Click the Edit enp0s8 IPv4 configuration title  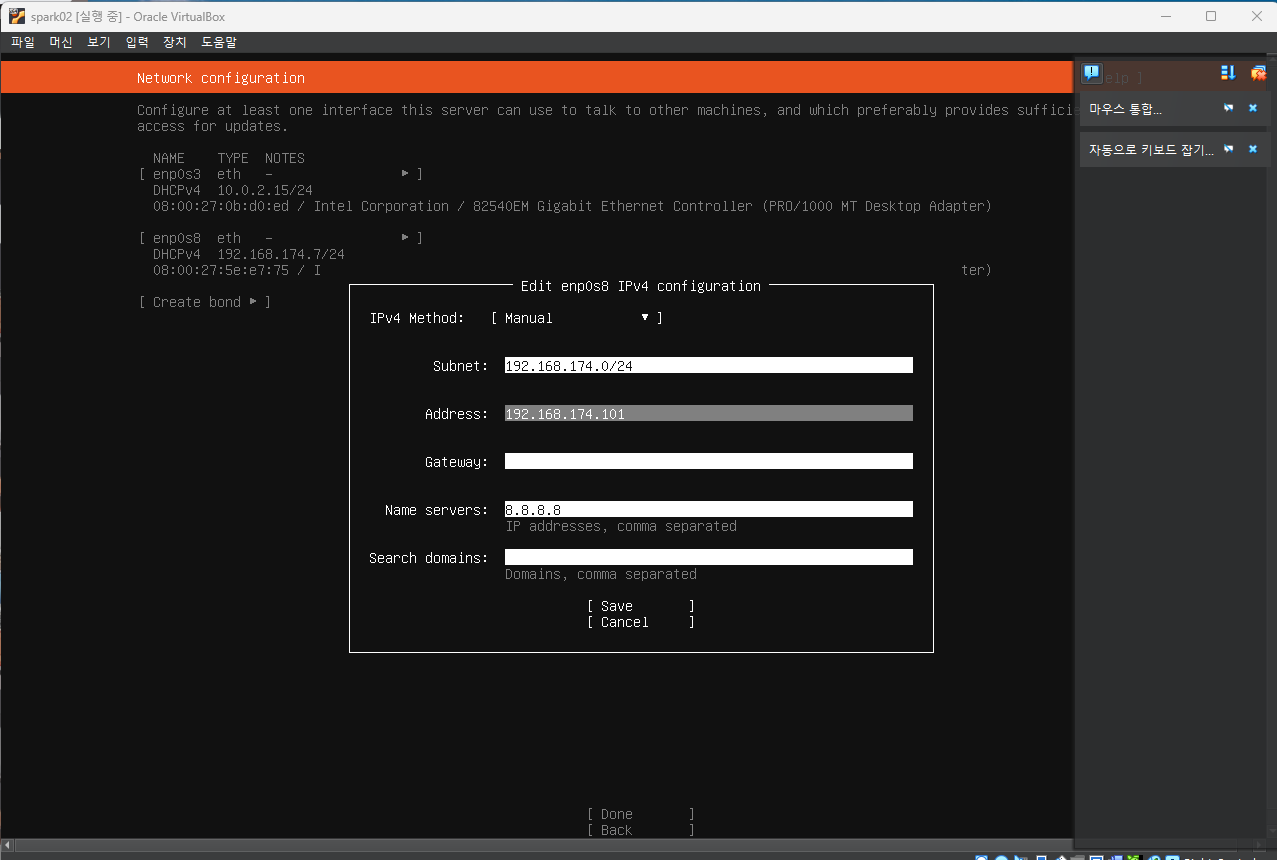[x=641, y=286]
